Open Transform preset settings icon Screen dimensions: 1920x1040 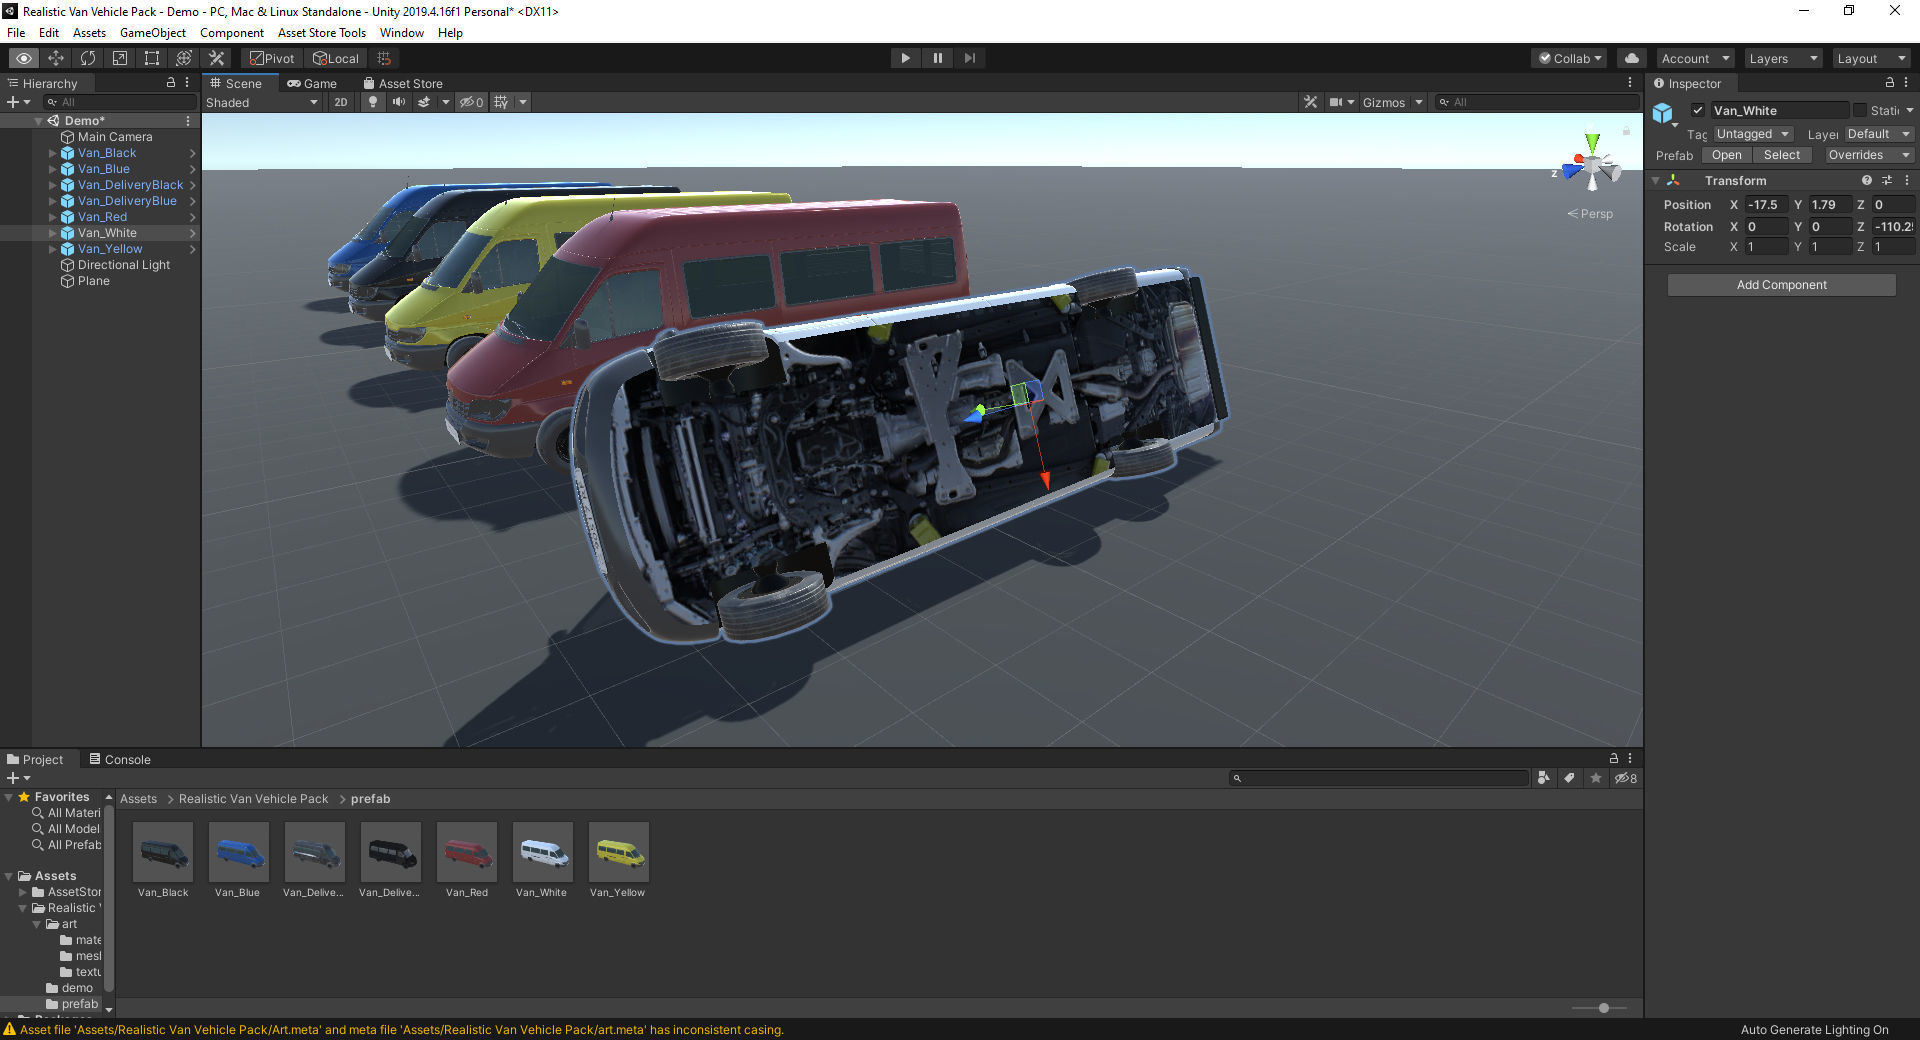pos(1887,181)
